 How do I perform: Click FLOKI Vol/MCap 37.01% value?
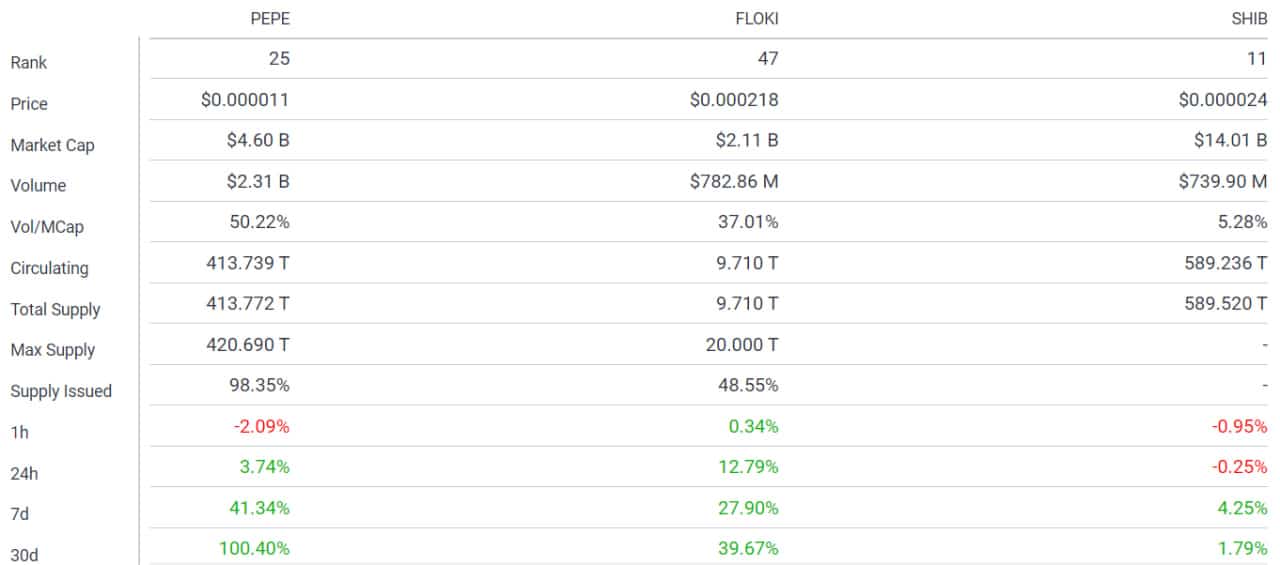click(748, 222)
